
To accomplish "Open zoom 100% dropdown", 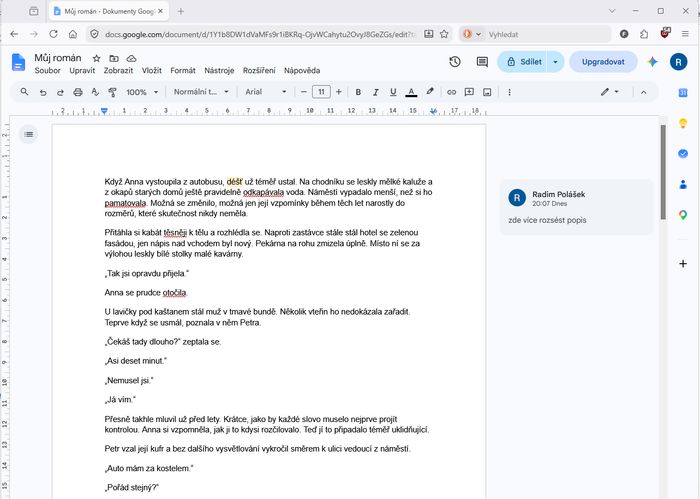I will [142, 92].
